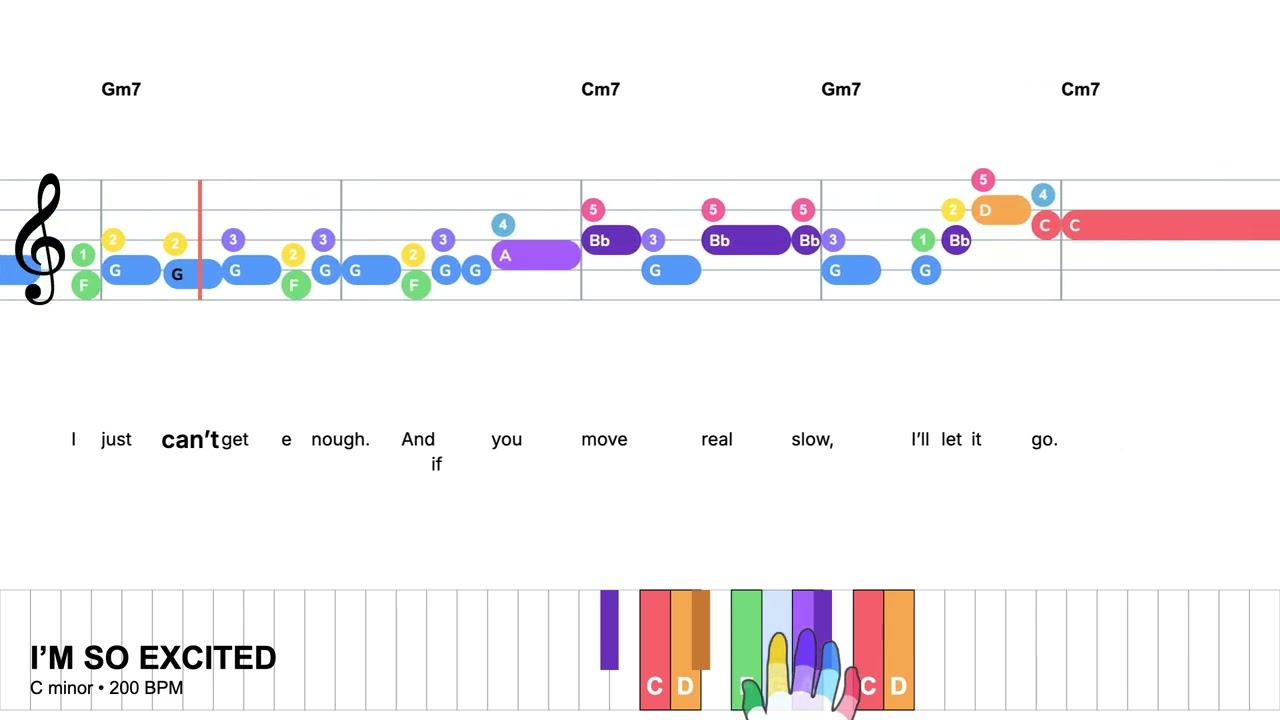Click the treble clef symbol

40,240
